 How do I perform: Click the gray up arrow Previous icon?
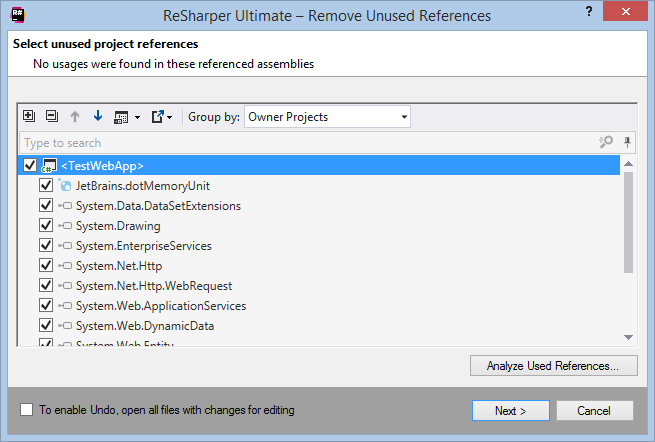pos(75,117)
